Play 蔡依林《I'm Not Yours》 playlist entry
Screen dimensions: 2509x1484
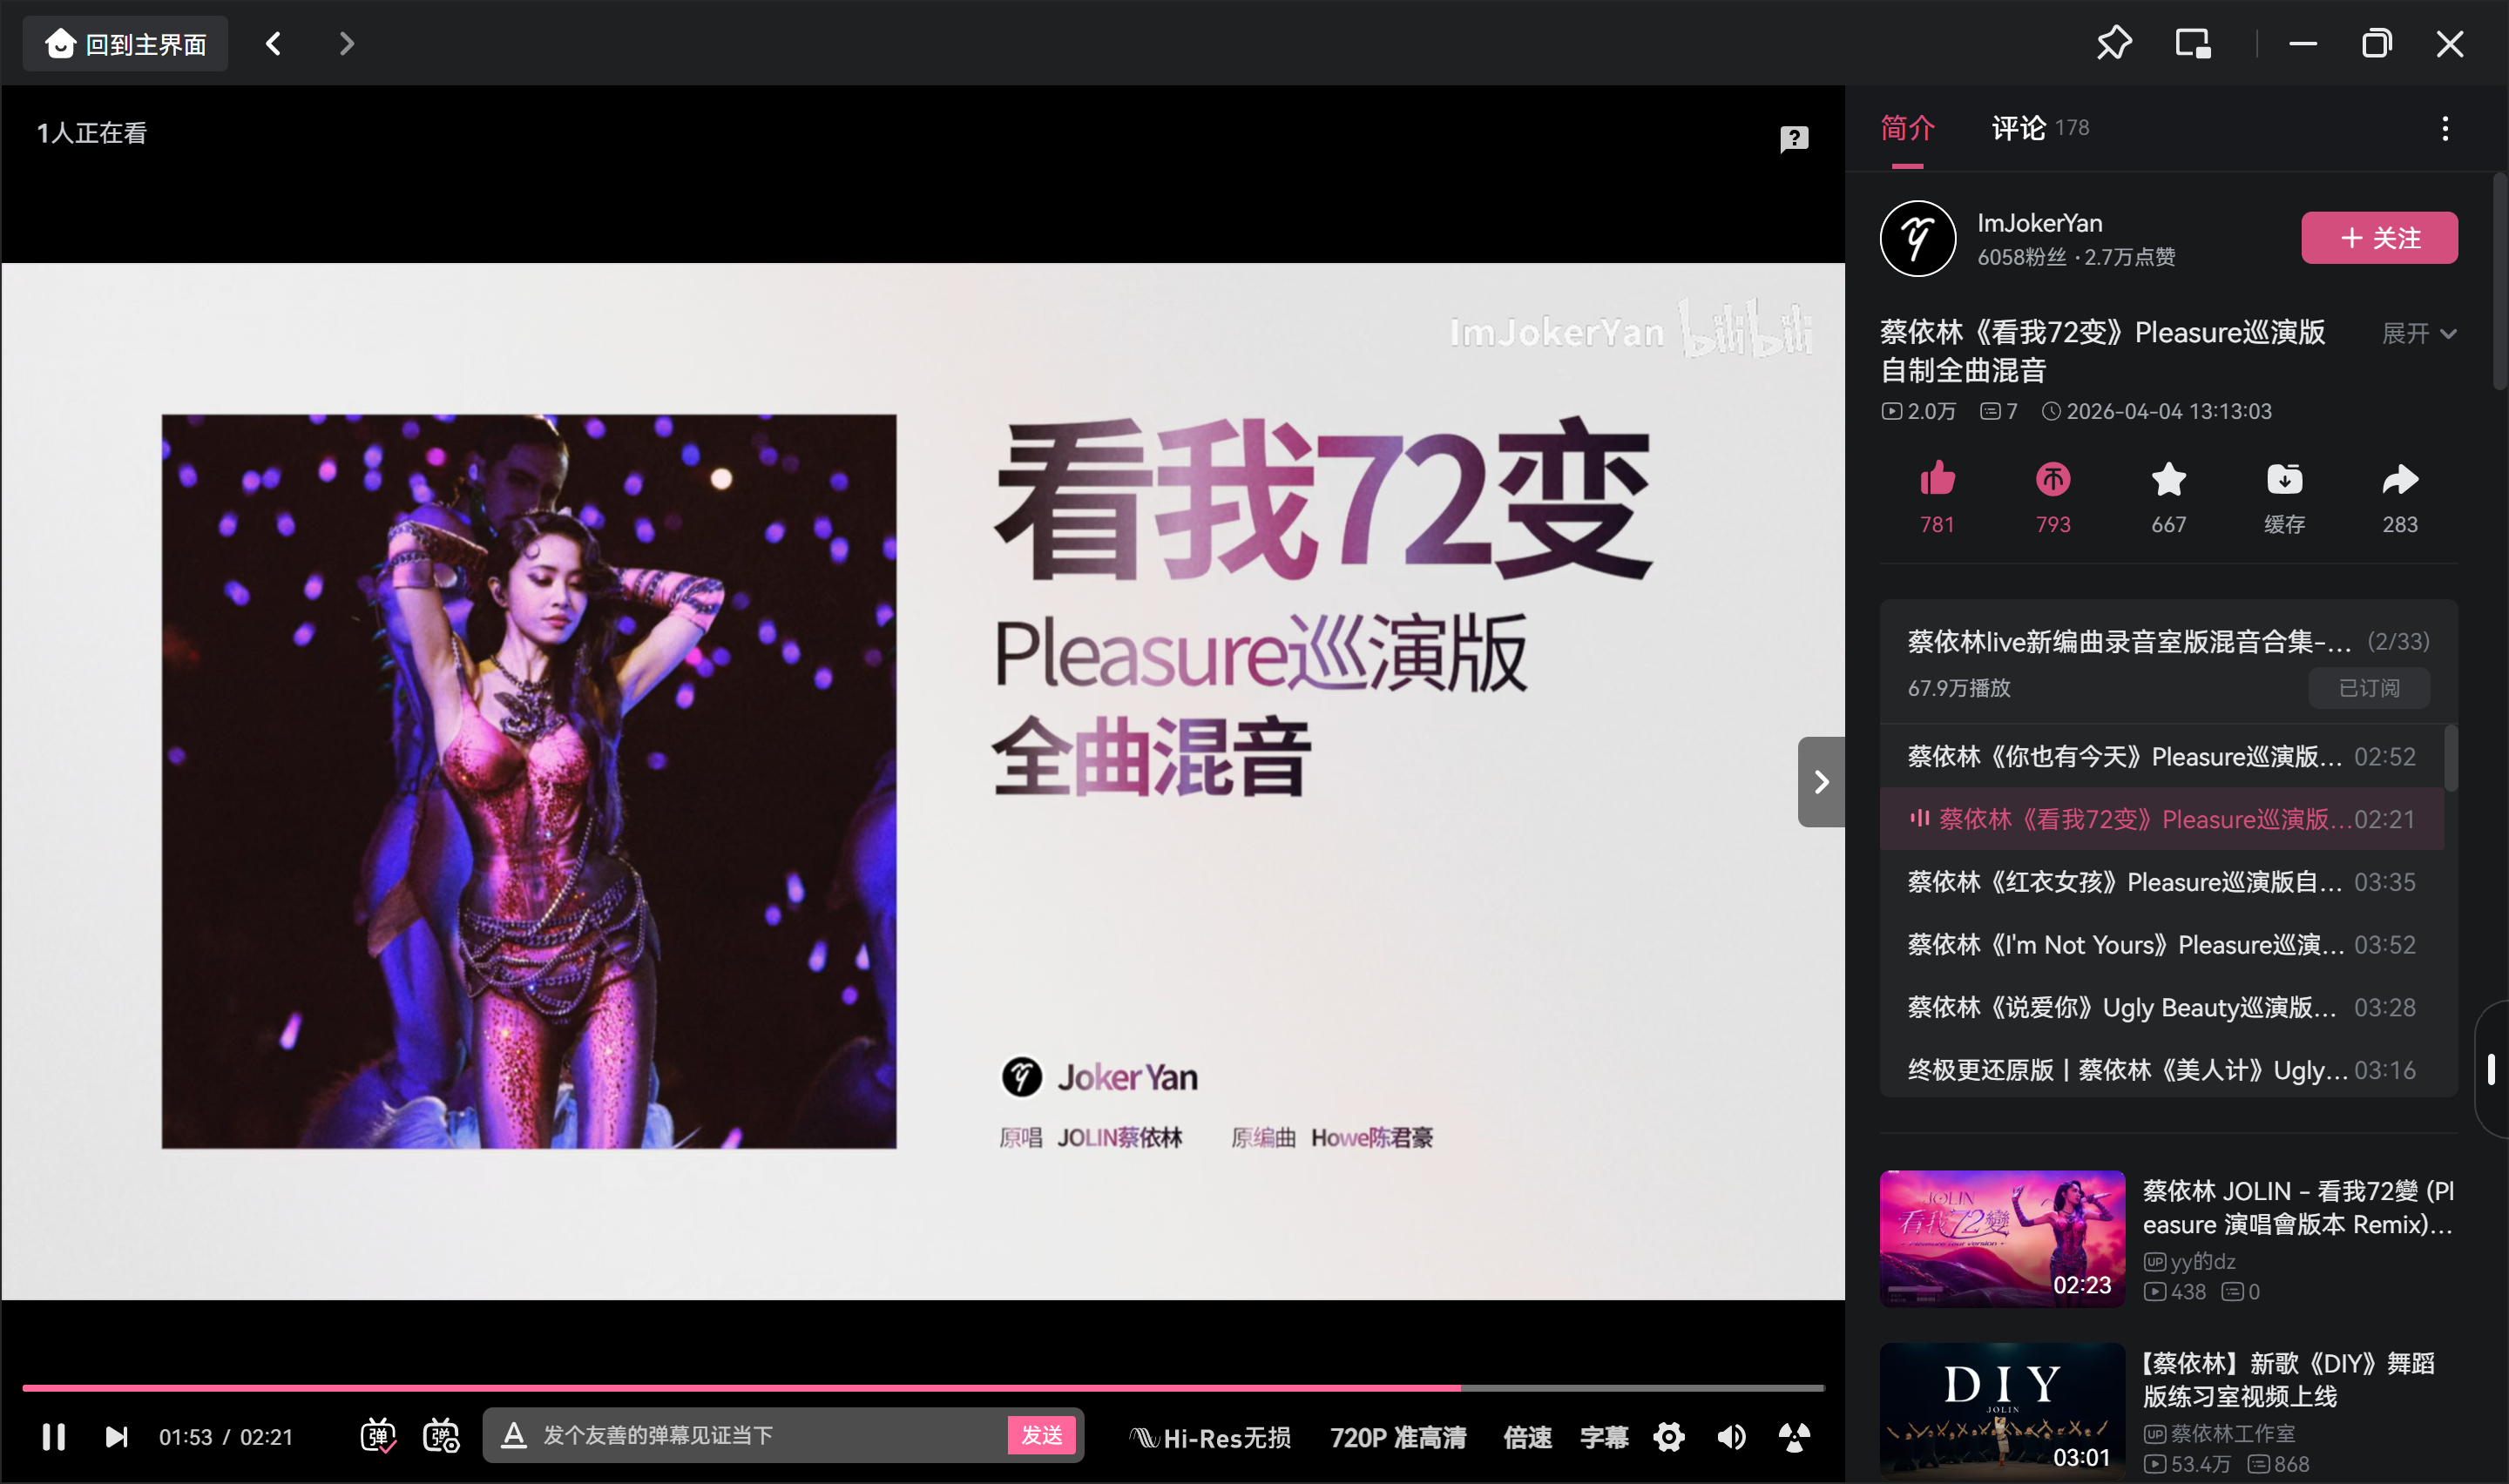[x=2161, y=944]
